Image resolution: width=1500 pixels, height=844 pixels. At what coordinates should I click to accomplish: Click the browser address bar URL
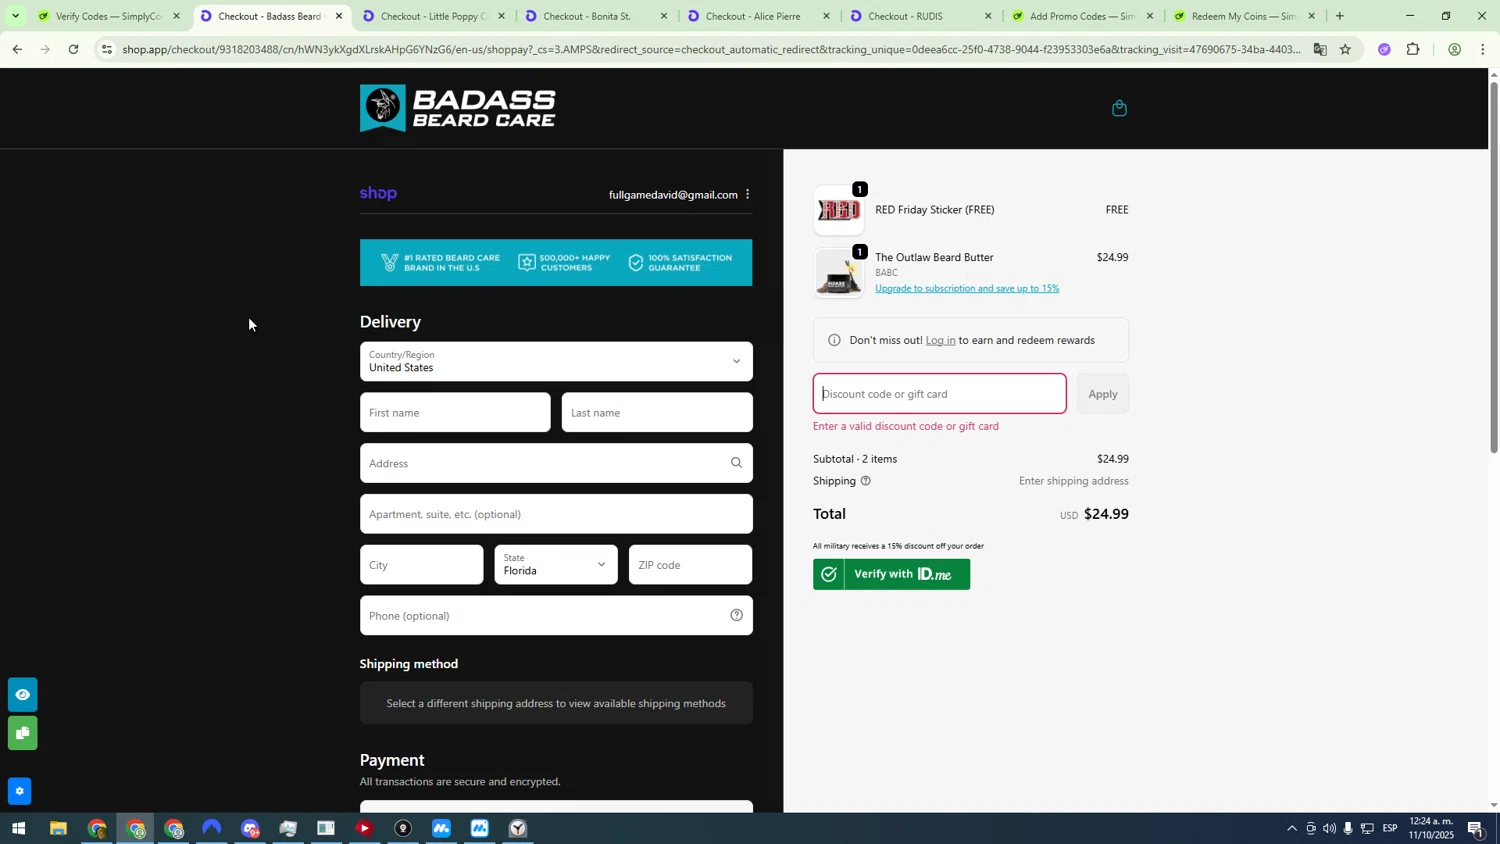pyautogui.click(x=710, y=49)
